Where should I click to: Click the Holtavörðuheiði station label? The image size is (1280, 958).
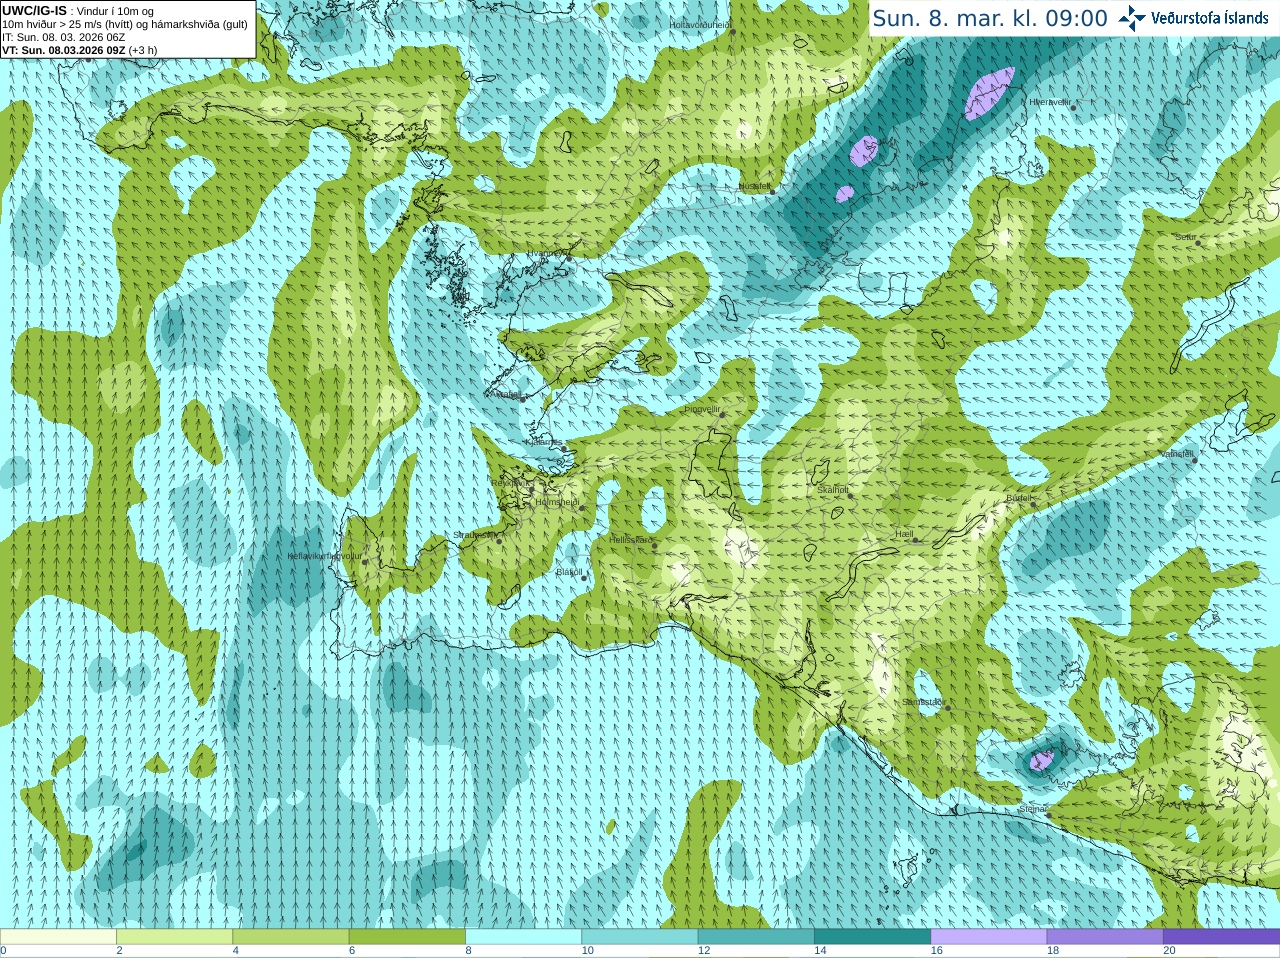pyautogui.click(x=700, y=24)
